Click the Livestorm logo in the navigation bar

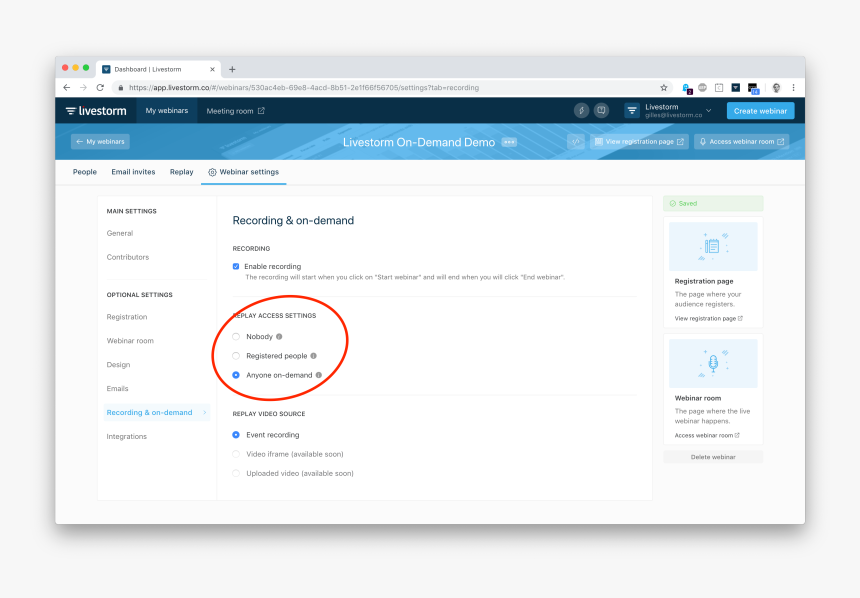coord(96,111)
